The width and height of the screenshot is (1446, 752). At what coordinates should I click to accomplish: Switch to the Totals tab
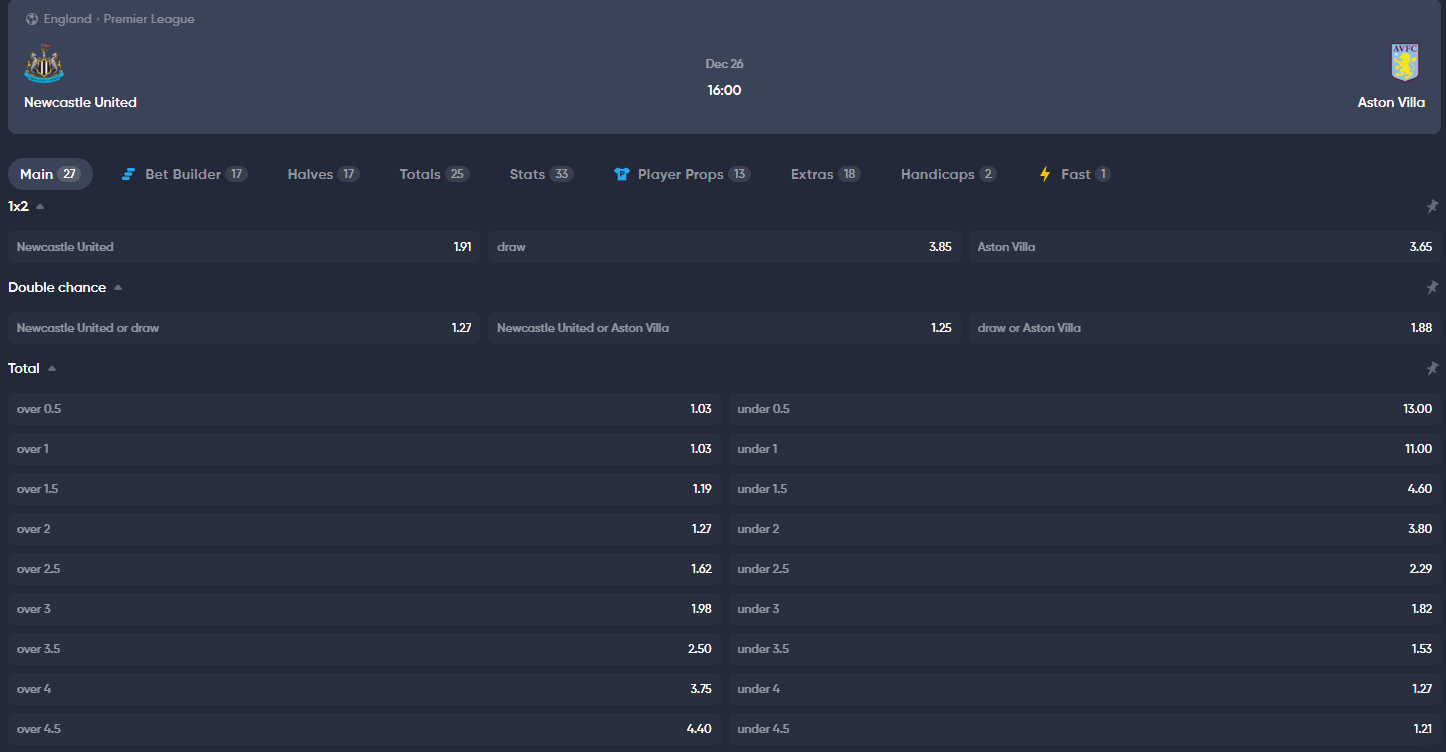tap(434, 174)
